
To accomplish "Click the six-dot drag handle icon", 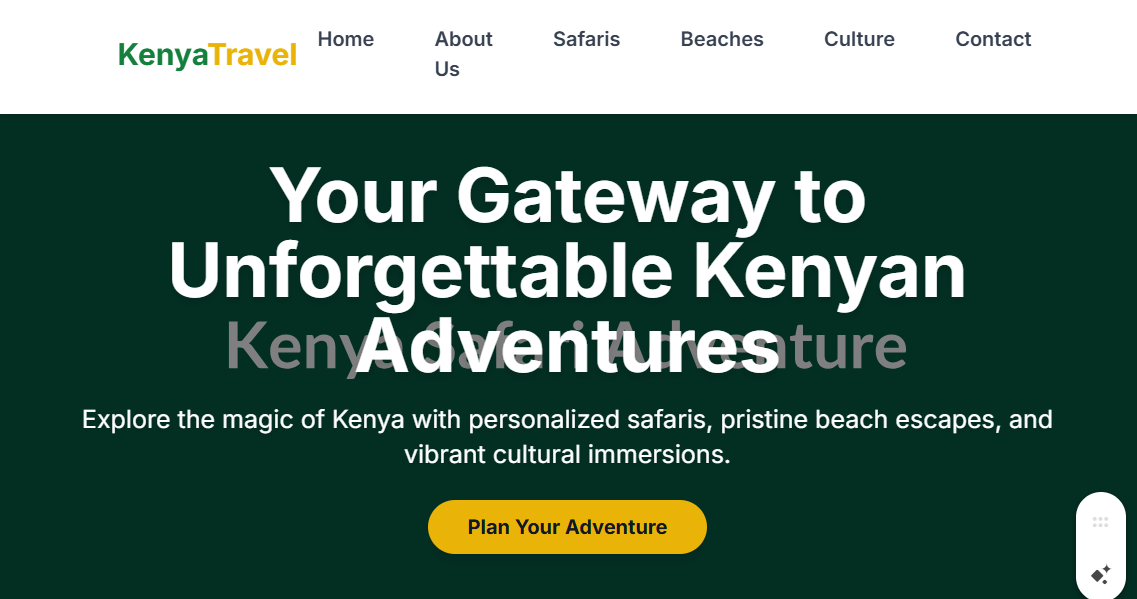I will (x=1100, y=522).
